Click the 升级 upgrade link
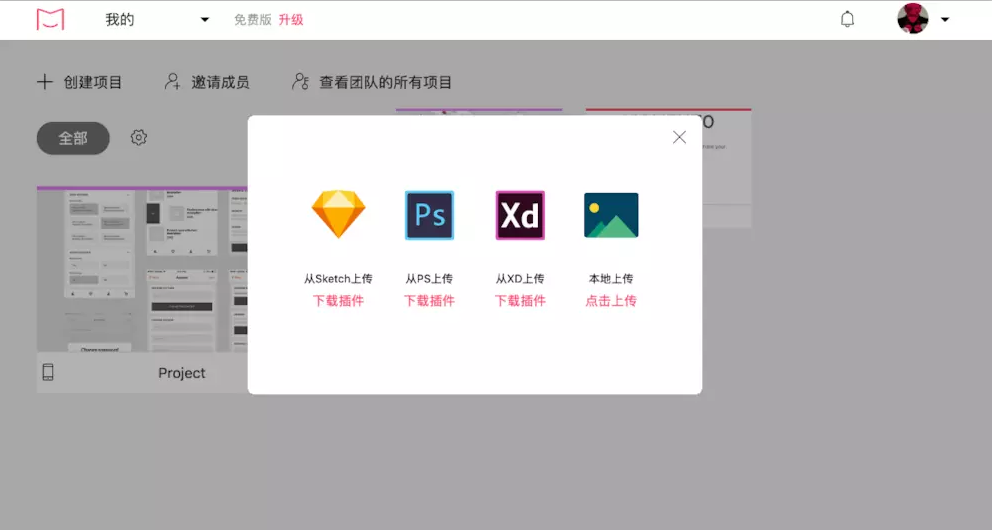 click(291, 20)
